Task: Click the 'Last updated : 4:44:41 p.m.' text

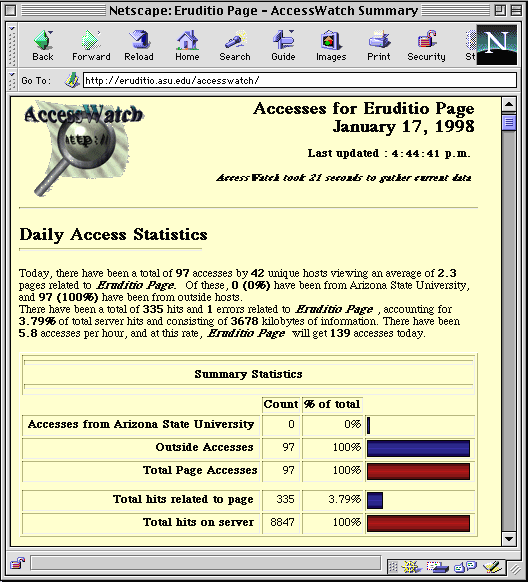Action: (389, 153)
